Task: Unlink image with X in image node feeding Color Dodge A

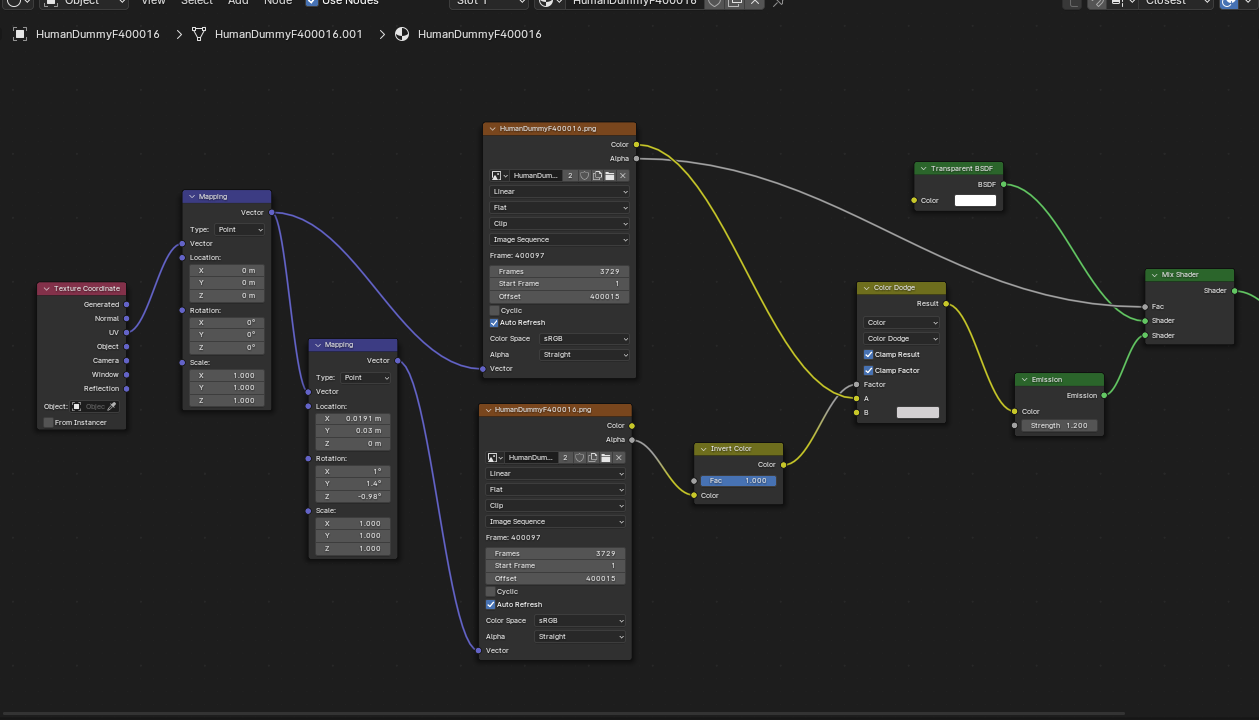Action: coord(622,176)
